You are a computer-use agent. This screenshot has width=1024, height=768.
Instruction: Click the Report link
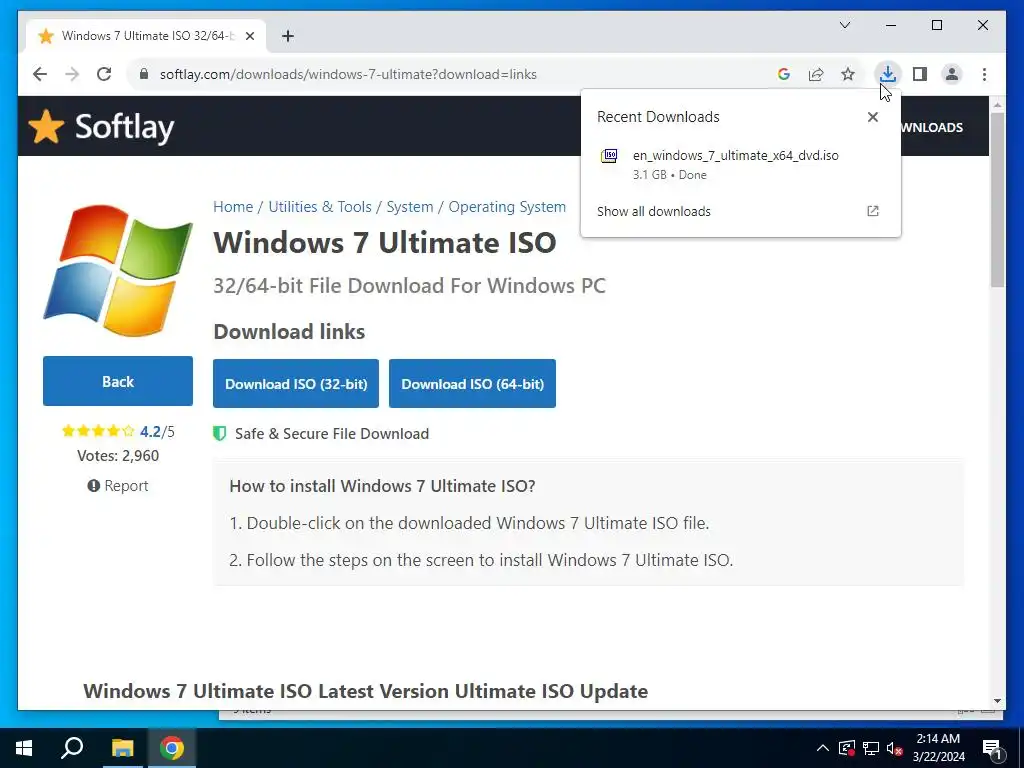(118, 486)
